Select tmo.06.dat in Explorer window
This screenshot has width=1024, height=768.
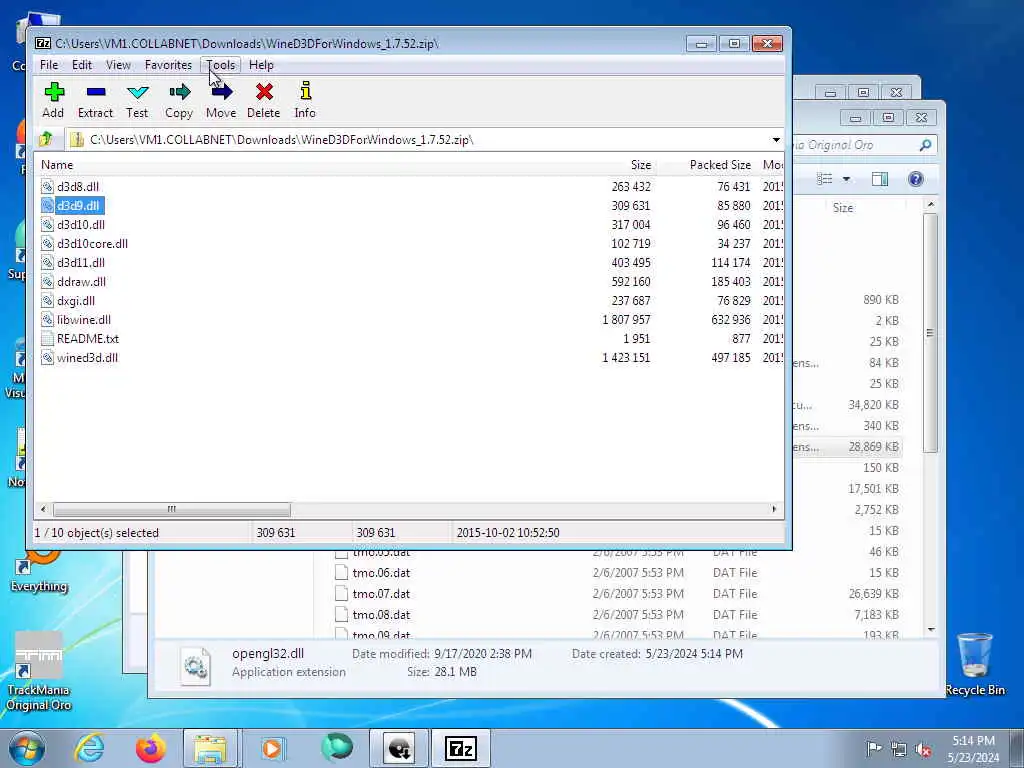[381, 573]
